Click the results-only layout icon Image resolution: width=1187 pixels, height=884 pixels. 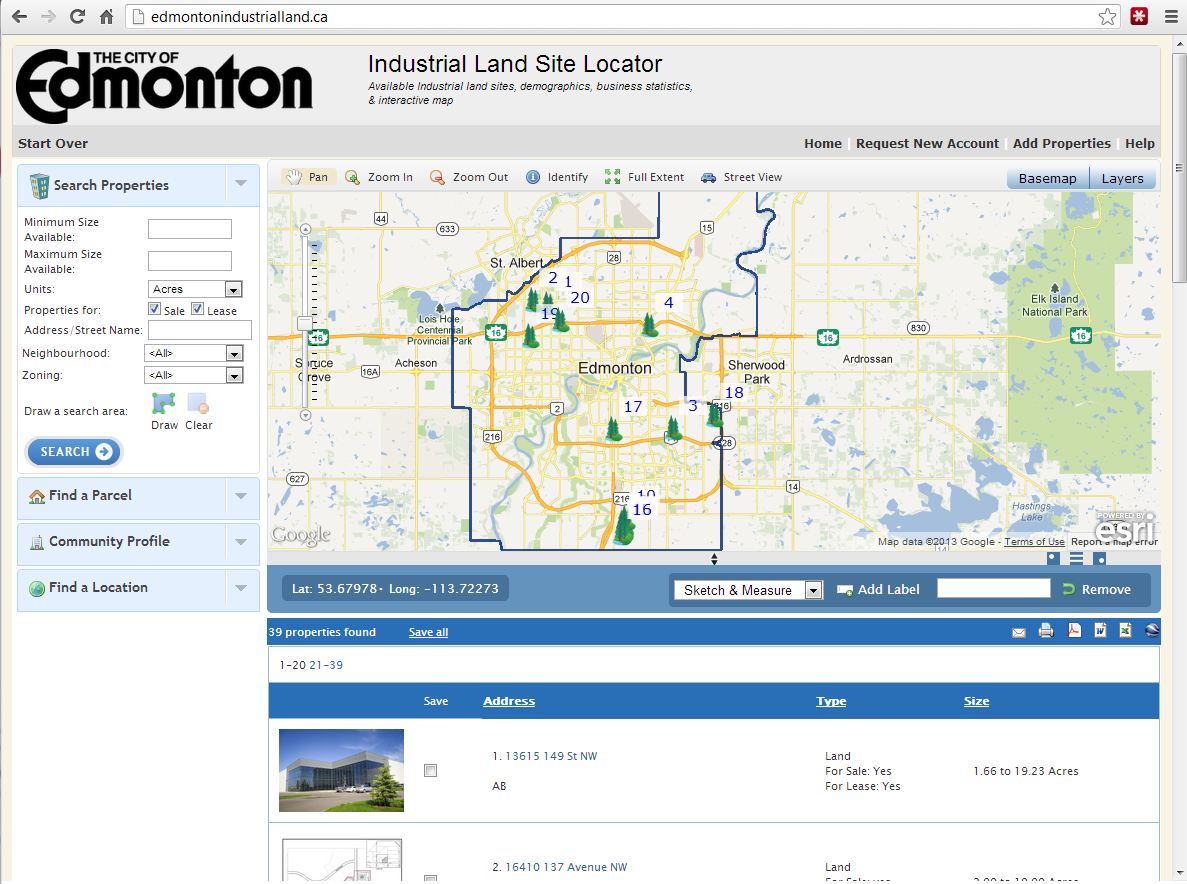coord(1100,559)
